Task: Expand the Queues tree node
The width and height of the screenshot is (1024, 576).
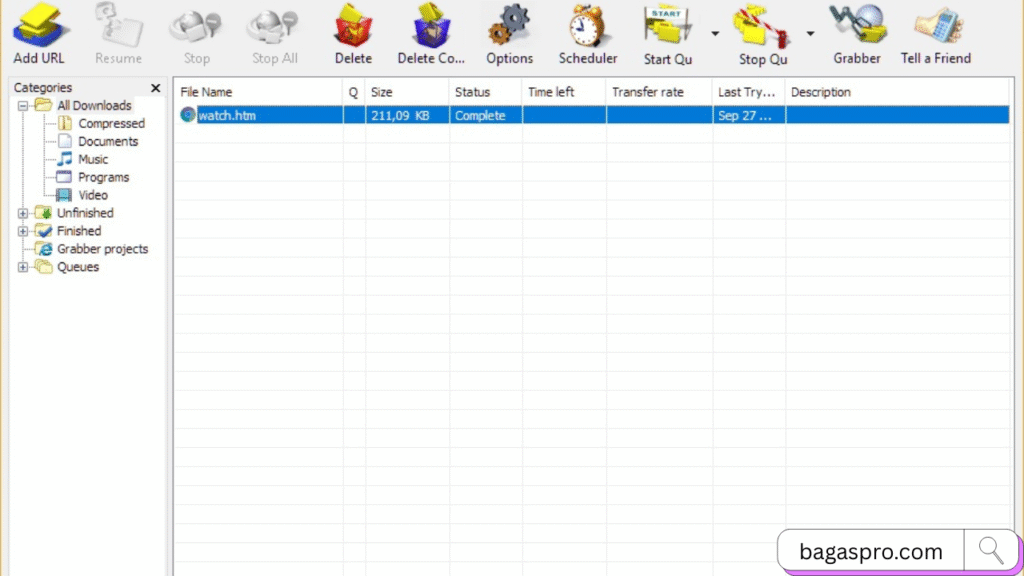Action: (23, 267)
